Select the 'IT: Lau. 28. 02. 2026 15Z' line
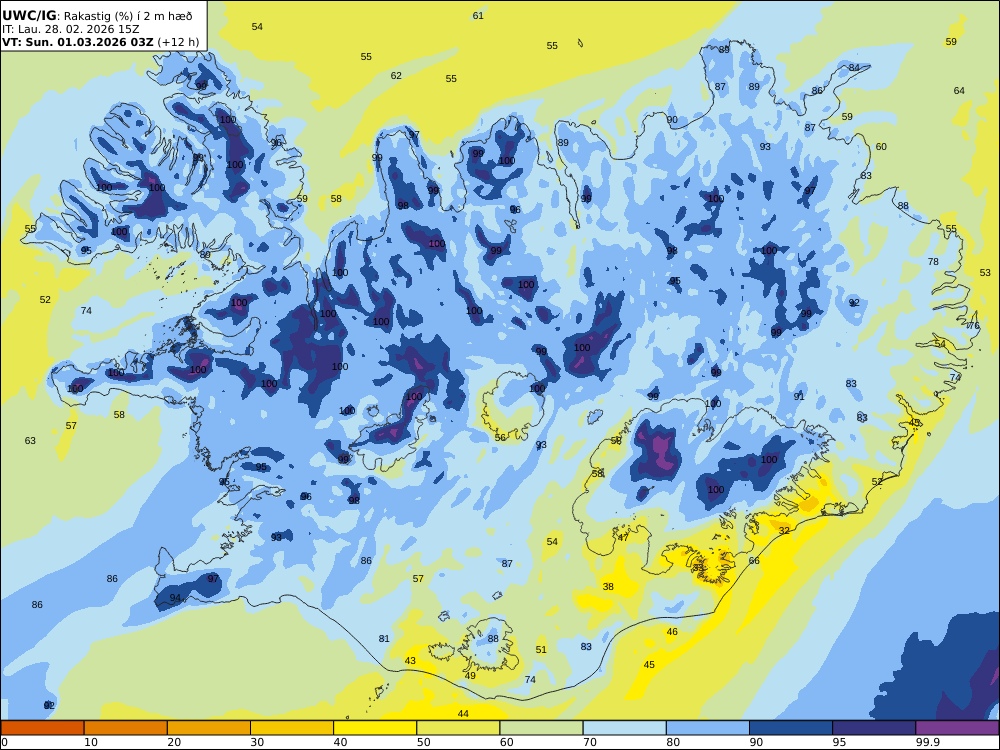1000x750 pixels. [x=70, y=29]
